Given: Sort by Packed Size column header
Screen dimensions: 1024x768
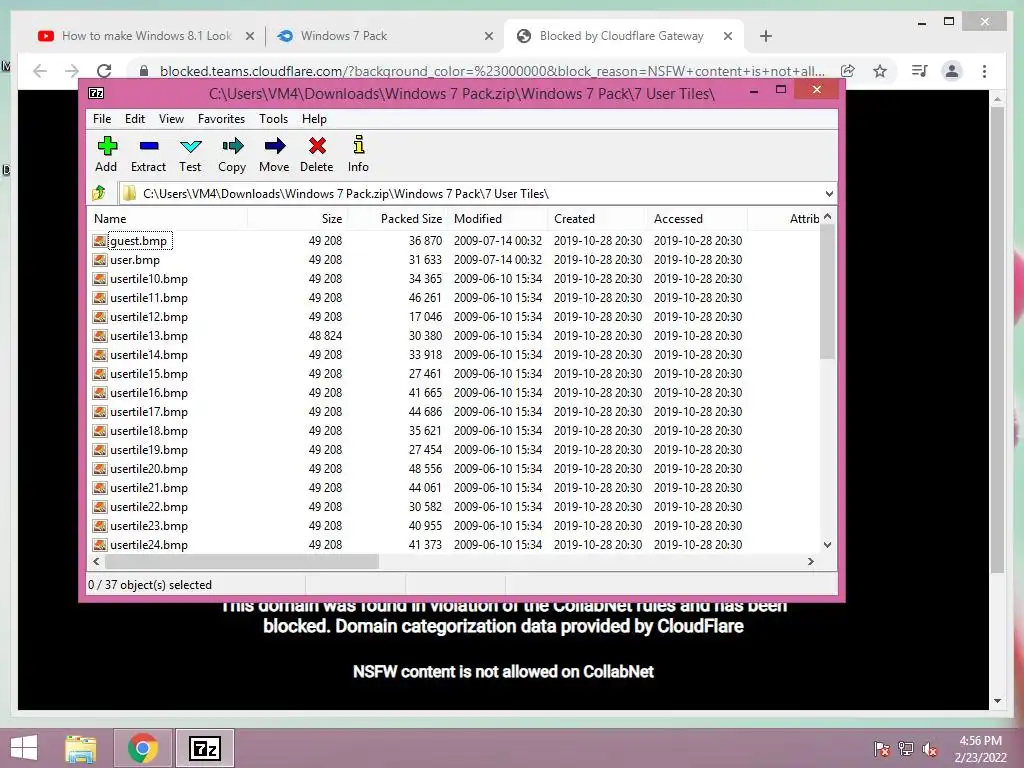Looking at the screenshot, I should (x=397, y=219).
